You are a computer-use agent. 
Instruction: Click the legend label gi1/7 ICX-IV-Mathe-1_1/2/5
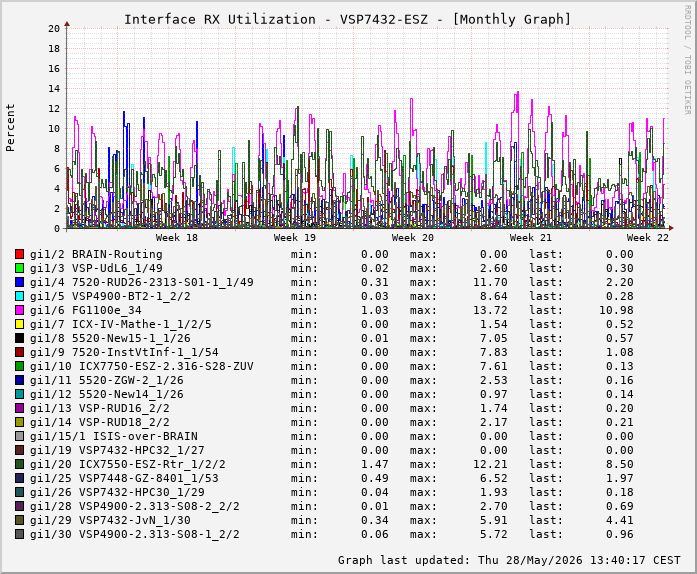[120, 325]
